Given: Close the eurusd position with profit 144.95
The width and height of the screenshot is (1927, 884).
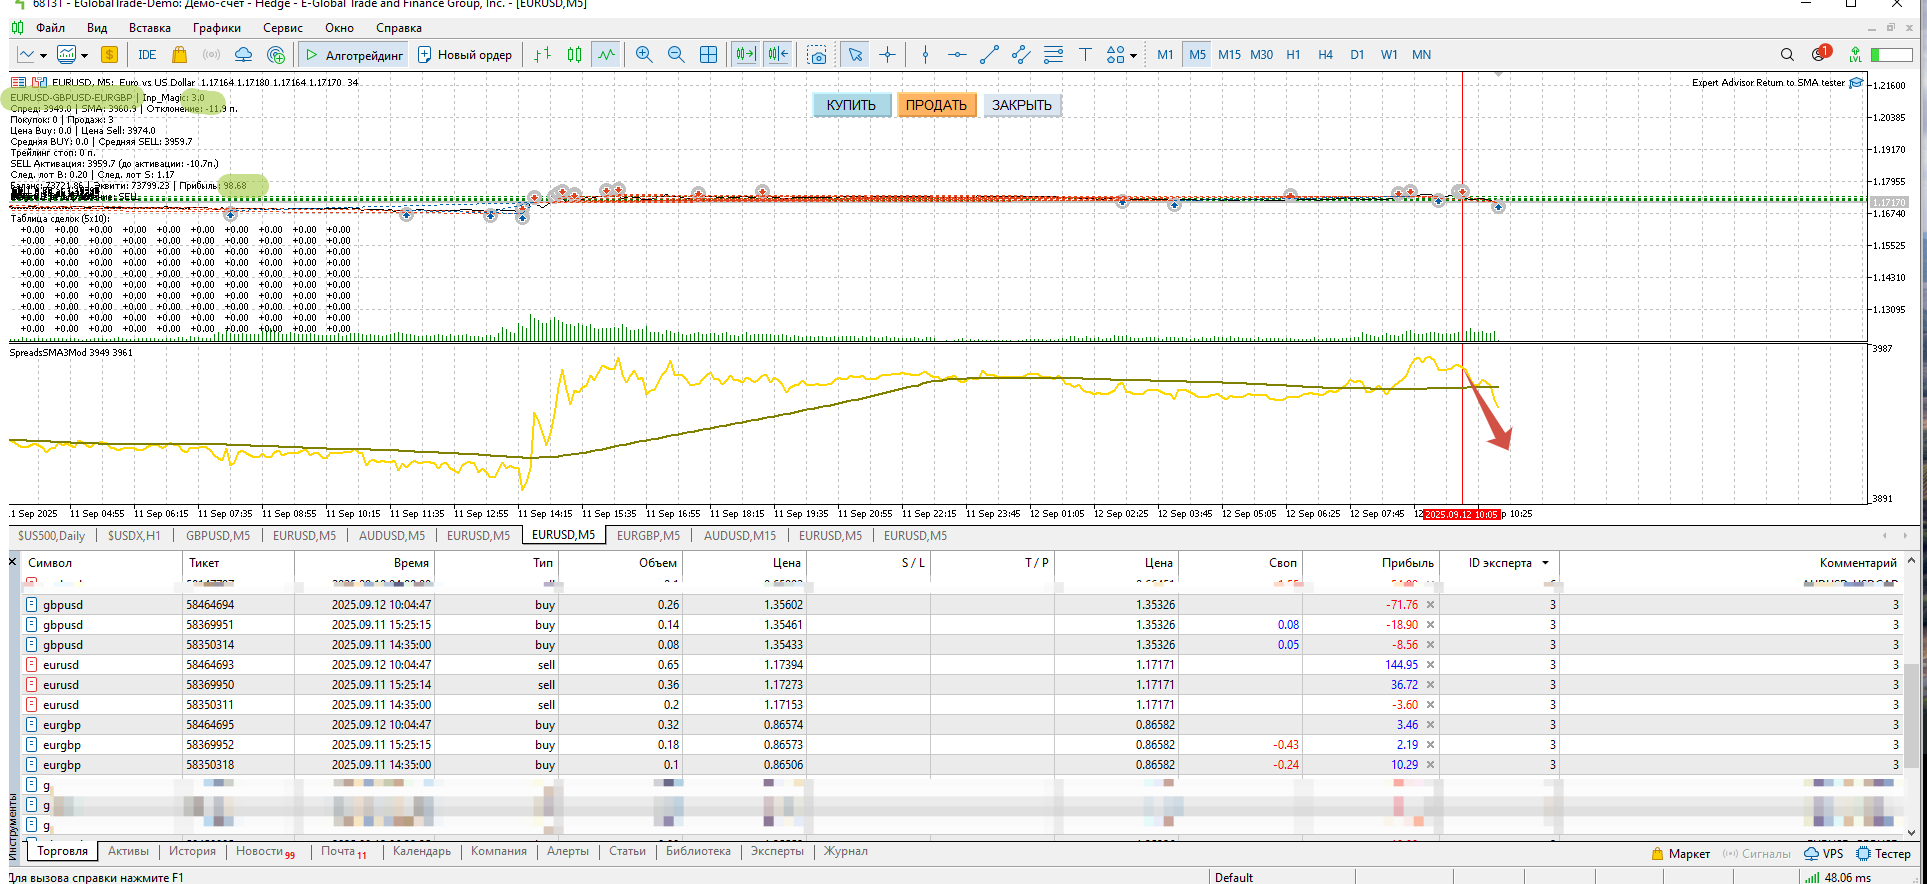Looking at the screenshot, I should 1430,665.
